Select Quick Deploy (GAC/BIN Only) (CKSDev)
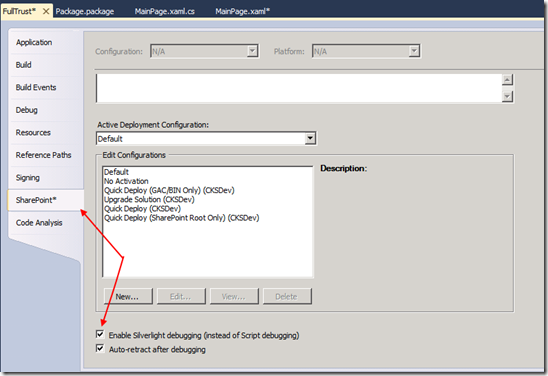This screenshot has width=548, height=376. coord(169,190)
